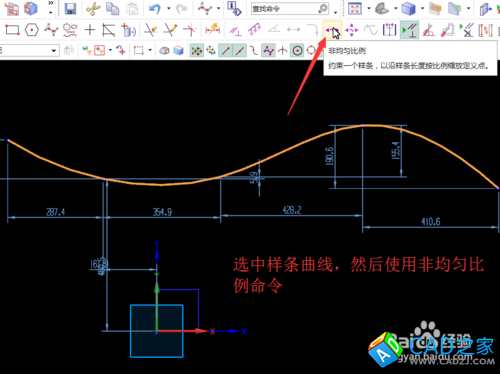
Task: Click the 190.6 vertical dimension
Action: (329, 156)
